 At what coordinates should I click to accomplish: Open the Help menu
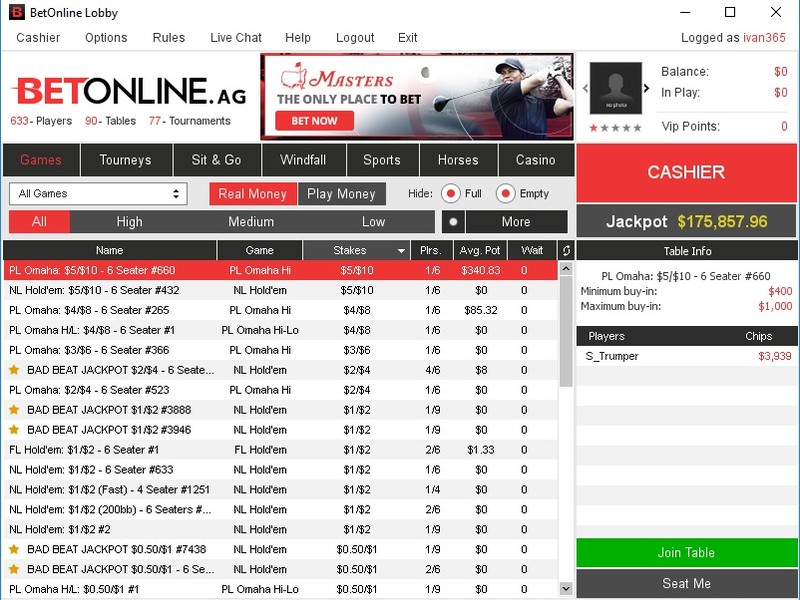click(298, 38)
